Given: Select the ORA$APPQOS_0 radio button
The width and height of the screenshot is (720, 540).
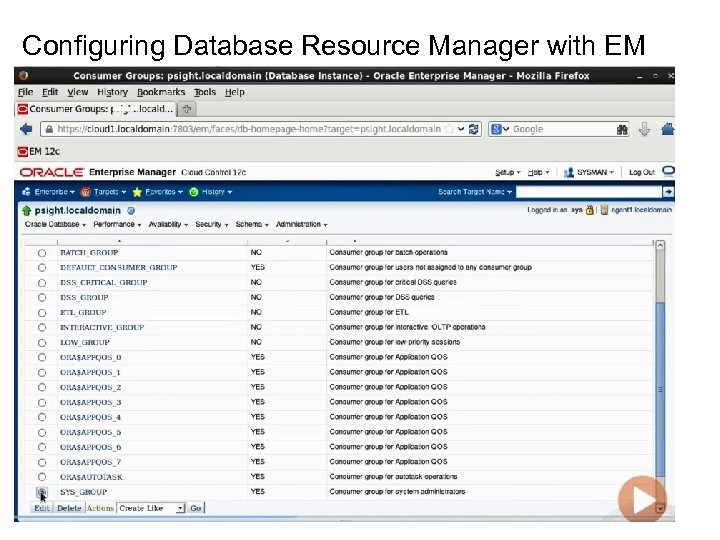Looking at the screenshot, I should (x=42, y=357).
